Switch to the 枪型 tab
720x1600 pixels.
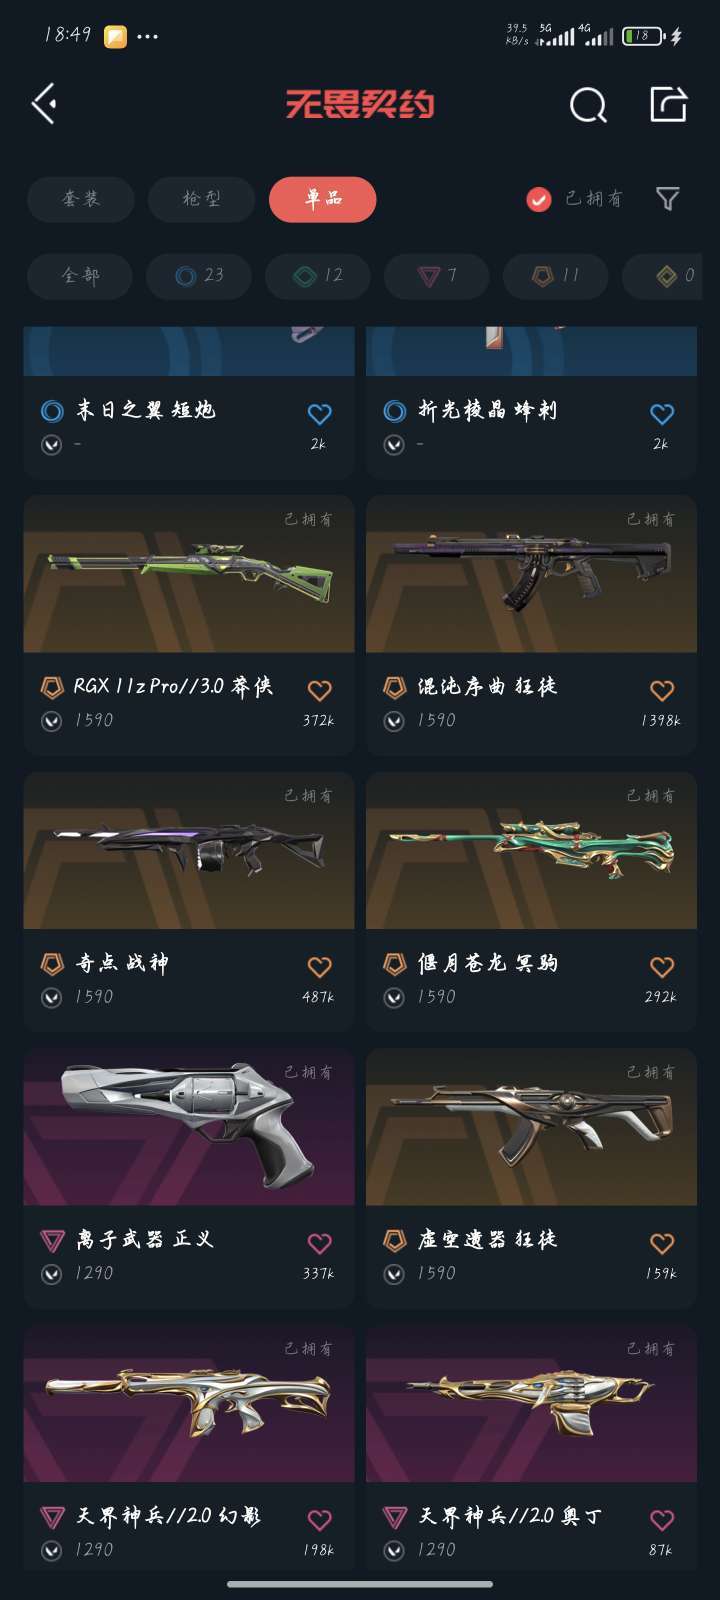pyautogui.click(x=201, y=199)
